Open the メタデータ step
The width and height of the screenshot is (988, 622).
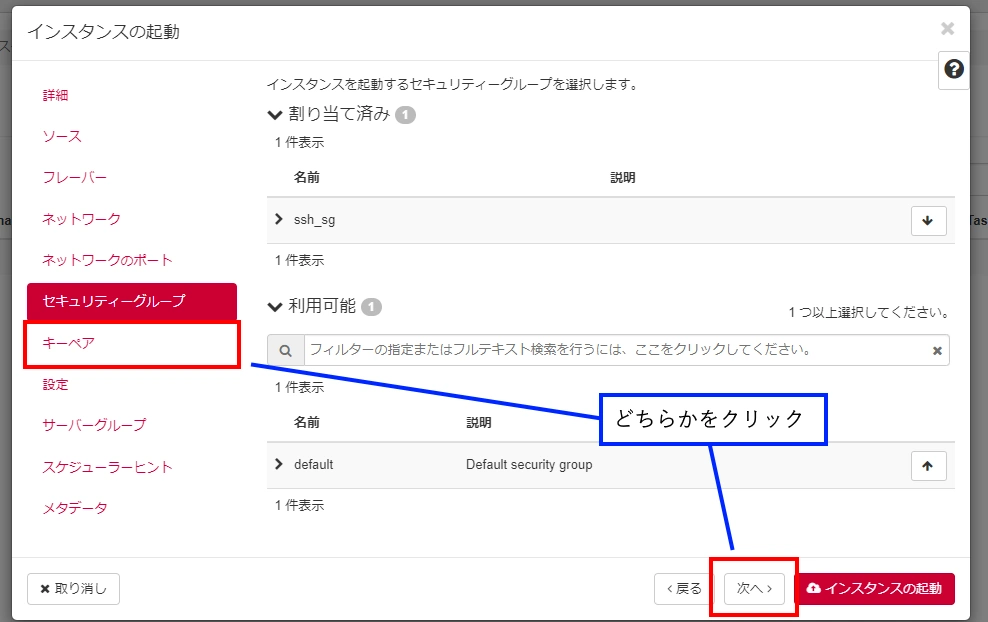(75, 508)
